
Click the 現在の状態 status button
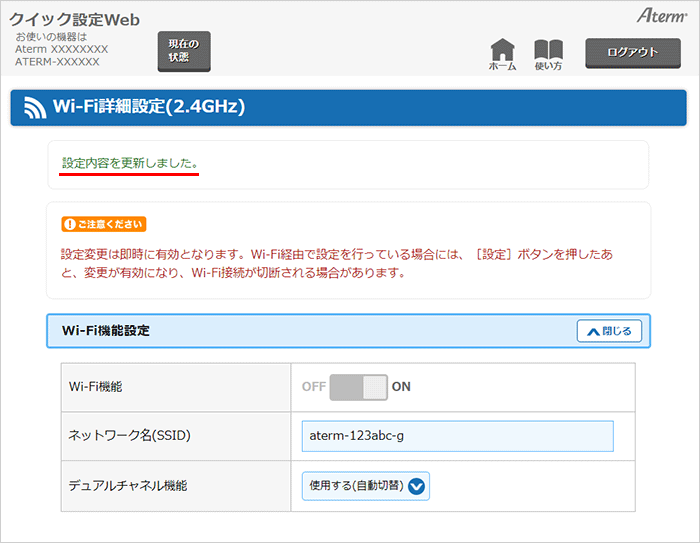[x=184, y=51]
